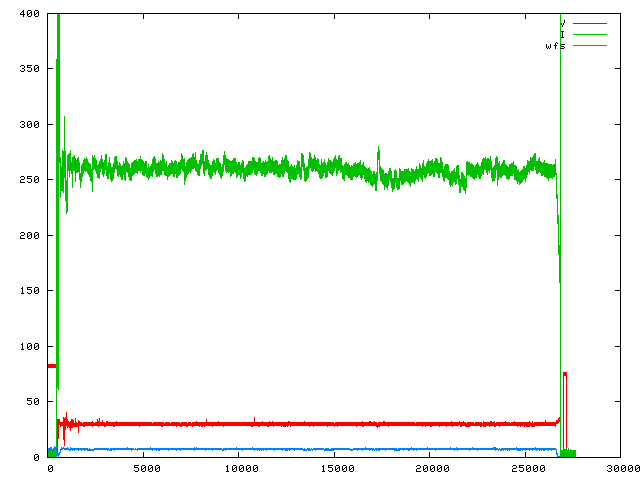Click the short red segment at 80 by the y-axis
This screenshot has width=640, height=480.
pyautogui.click(x=52, y=366)
